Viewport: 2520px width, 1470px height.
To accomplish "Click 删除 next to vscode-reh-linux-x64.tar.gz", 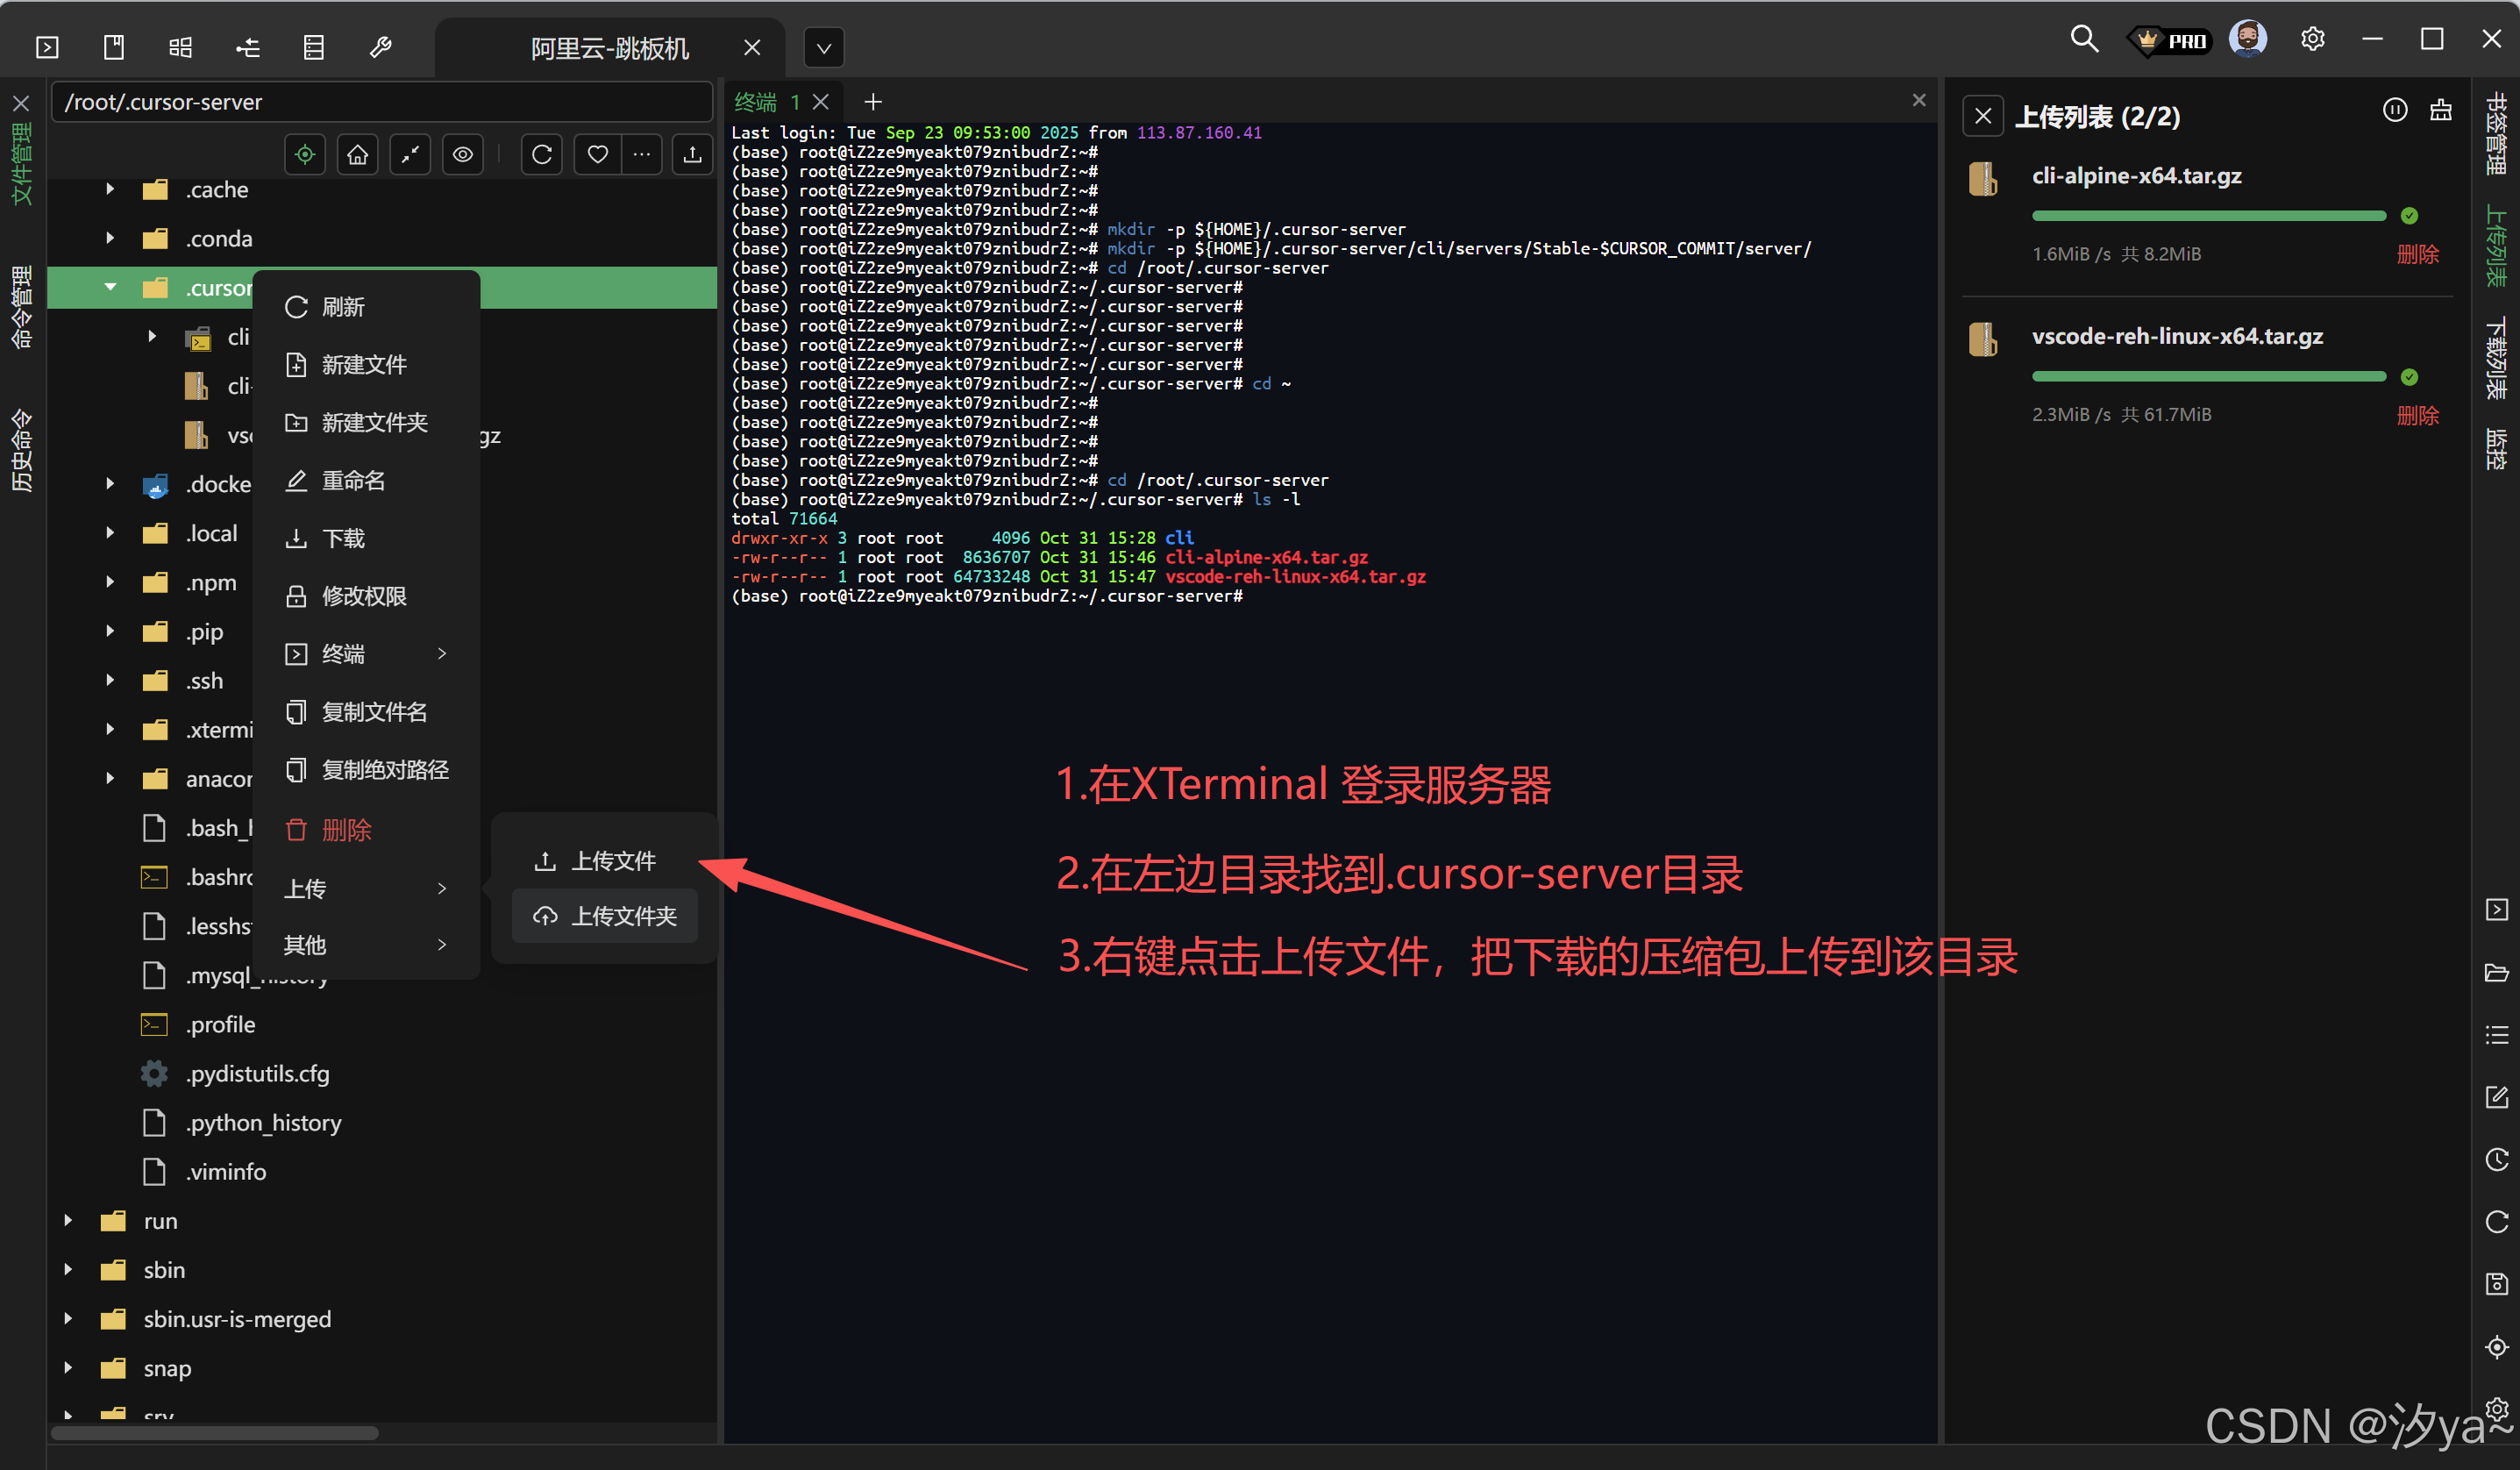I will click(x=2417, y=415).
